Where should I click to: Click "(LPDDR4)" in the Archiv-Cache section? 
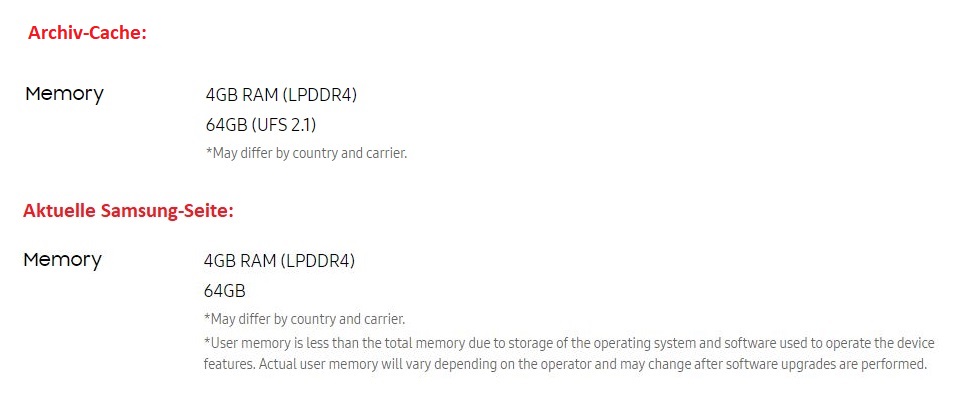pos(319,96)
